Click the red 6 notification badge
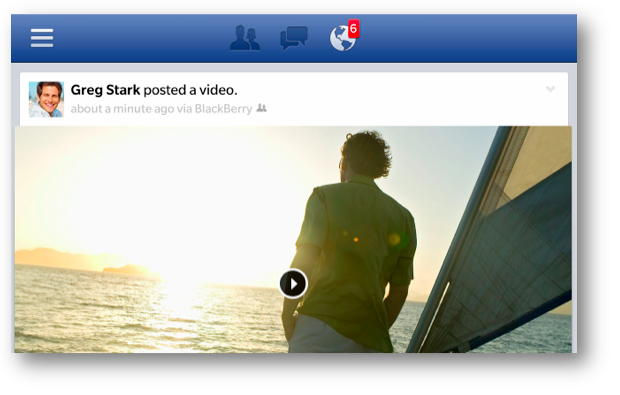The image size is (620, 395). pyautogui.click(x=353, y=28)
